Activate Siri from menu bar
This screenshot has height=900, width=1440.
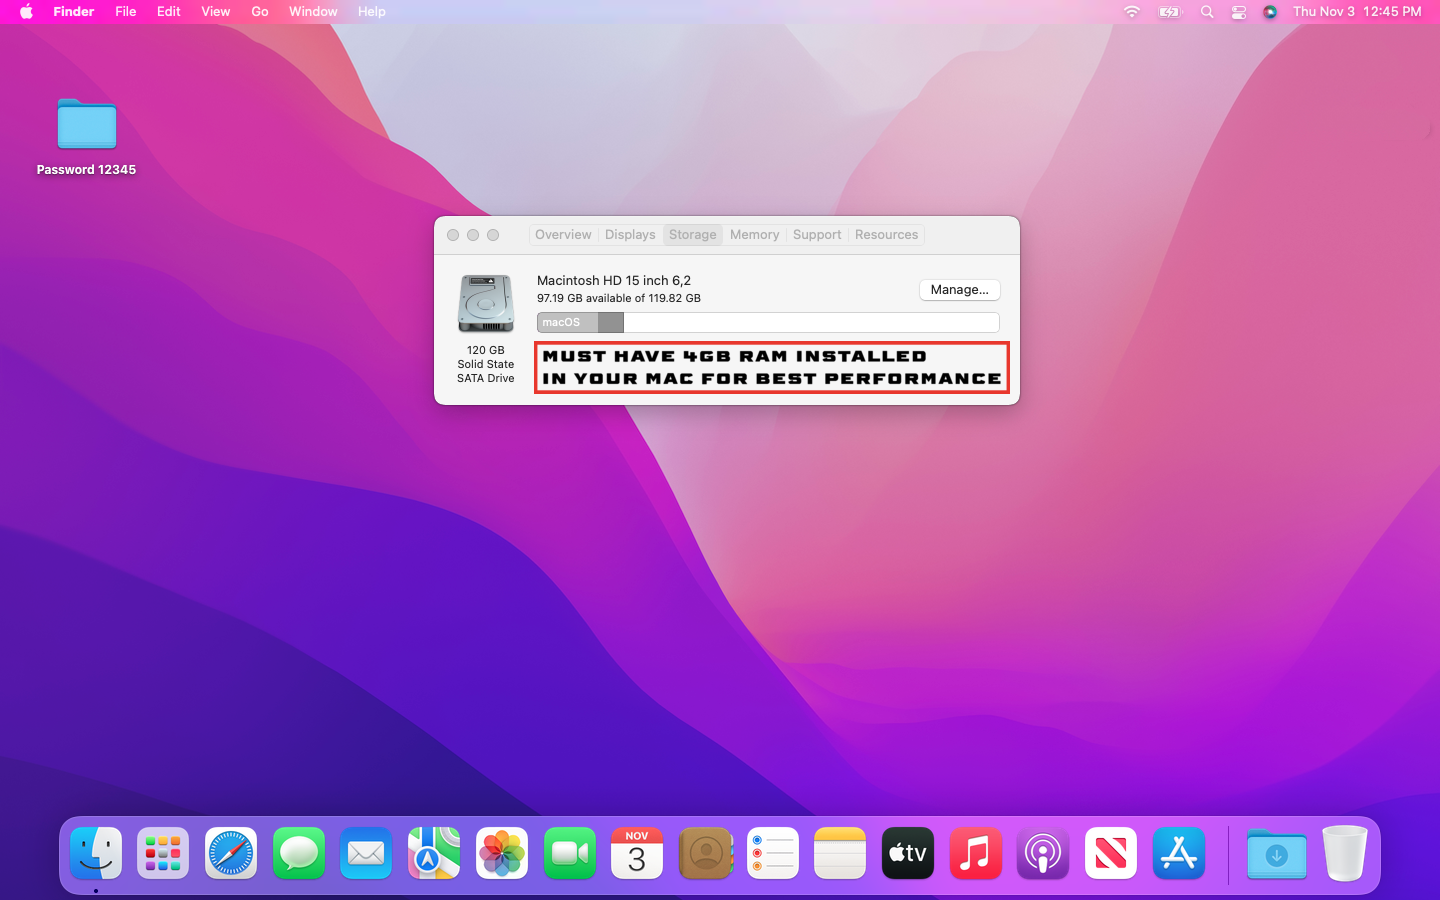[1270, 12]
